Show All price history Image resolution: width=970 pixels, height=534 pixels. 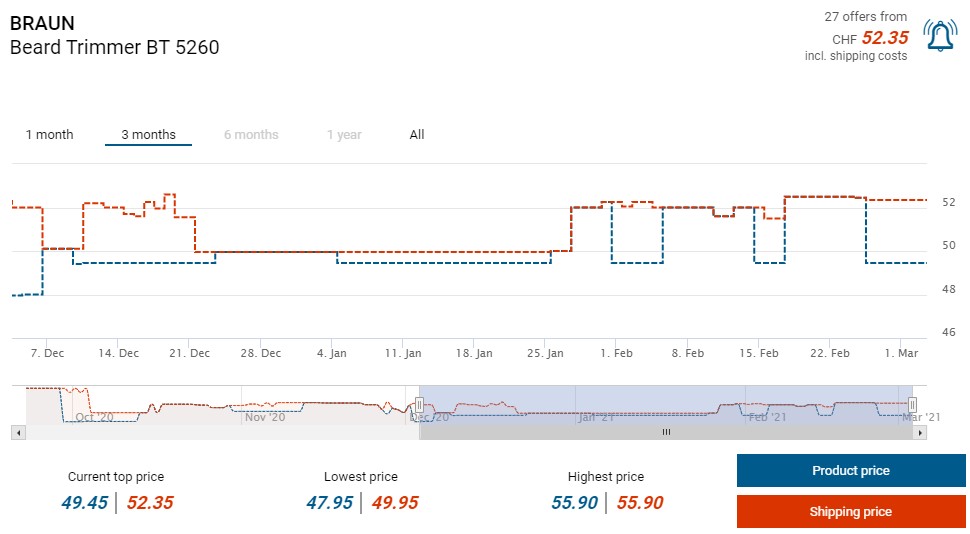pyautogui.click(x=417, y=135)
